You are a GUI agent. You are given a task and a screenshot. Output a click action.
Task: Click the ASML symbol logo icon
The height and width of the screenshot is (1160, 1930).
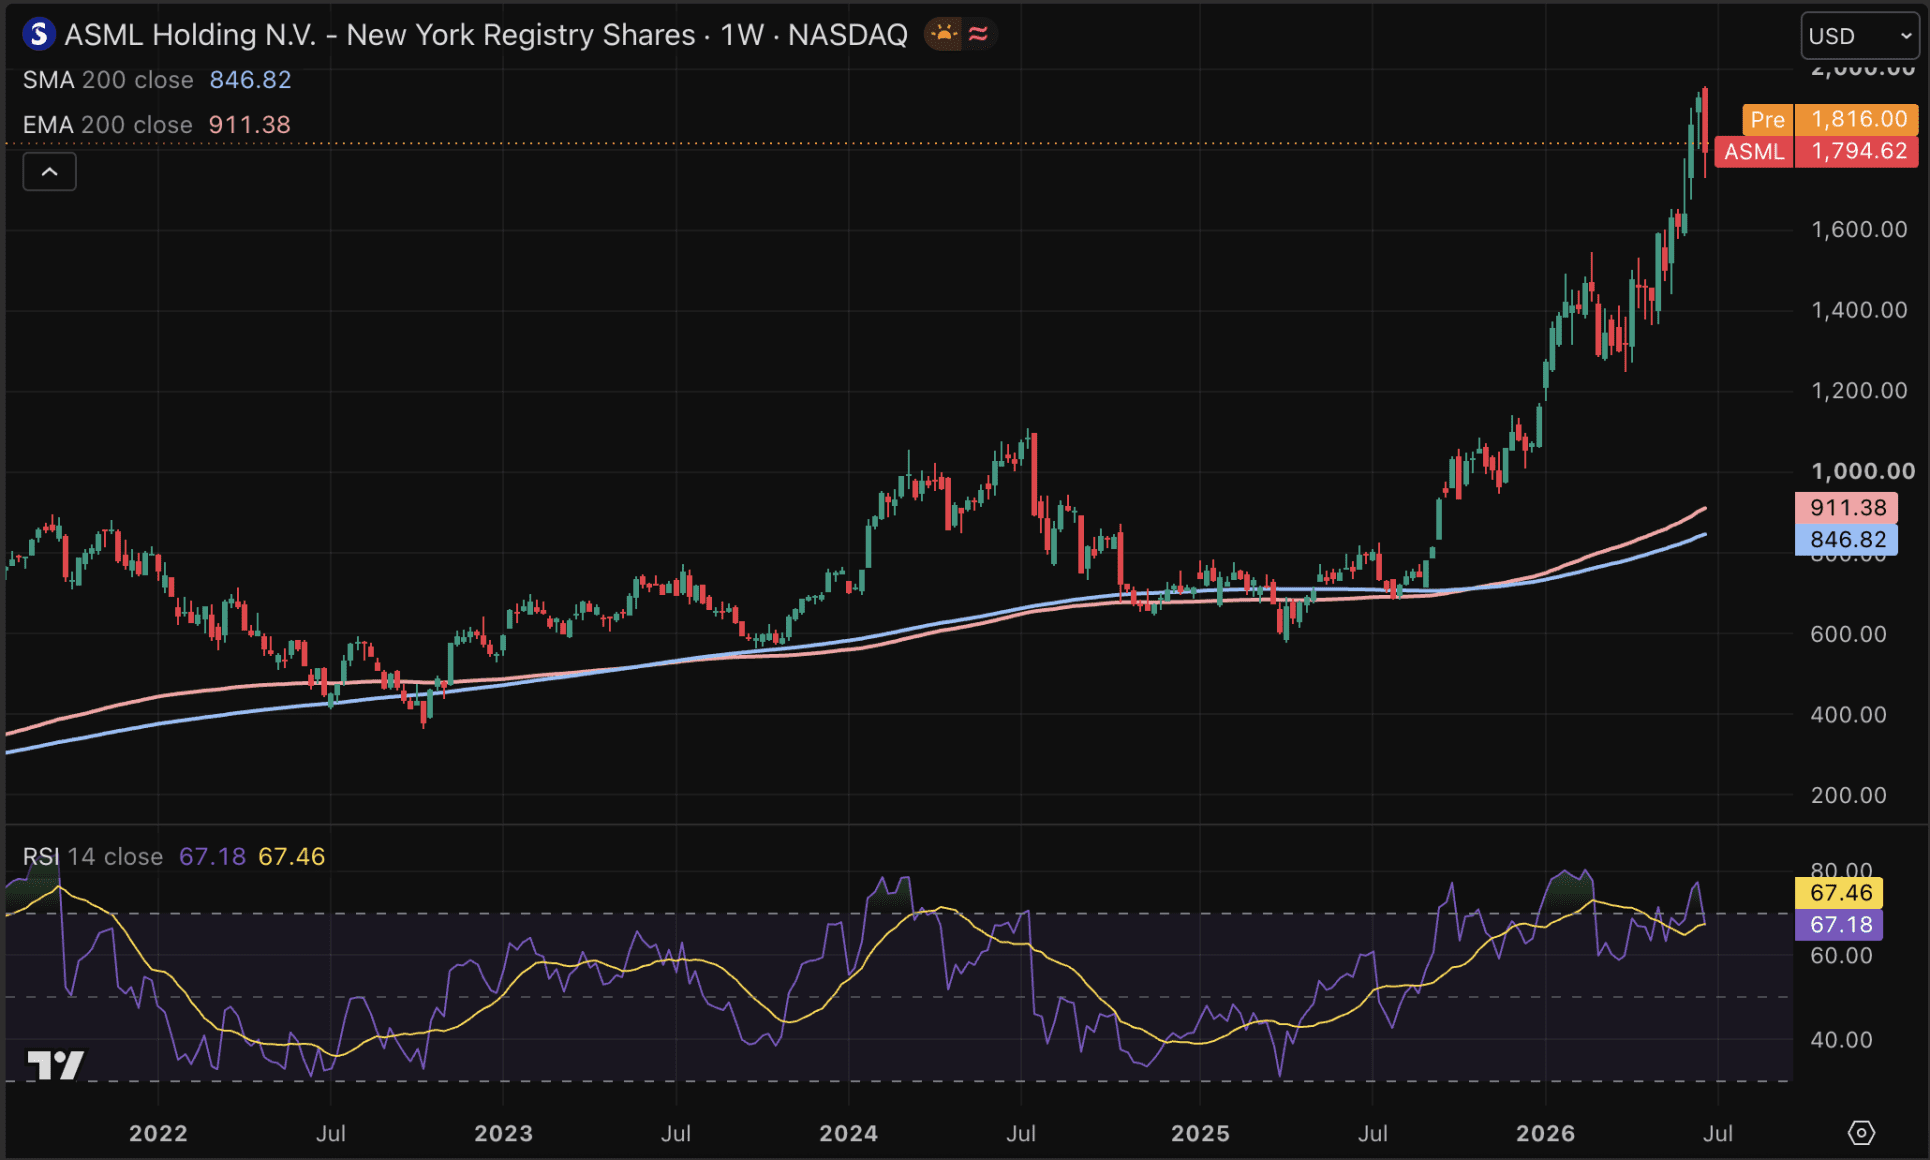39,35
